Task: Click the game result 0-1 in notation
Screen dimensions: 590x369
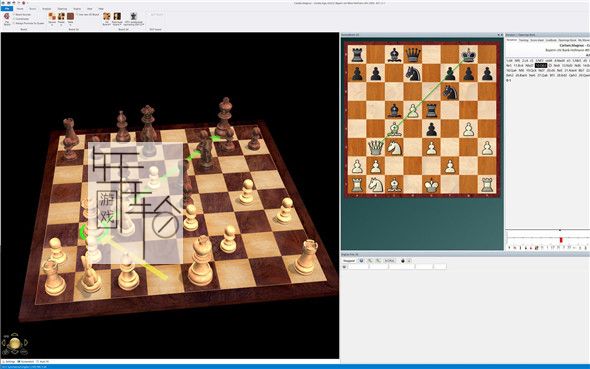Action: tap(509, 80)
